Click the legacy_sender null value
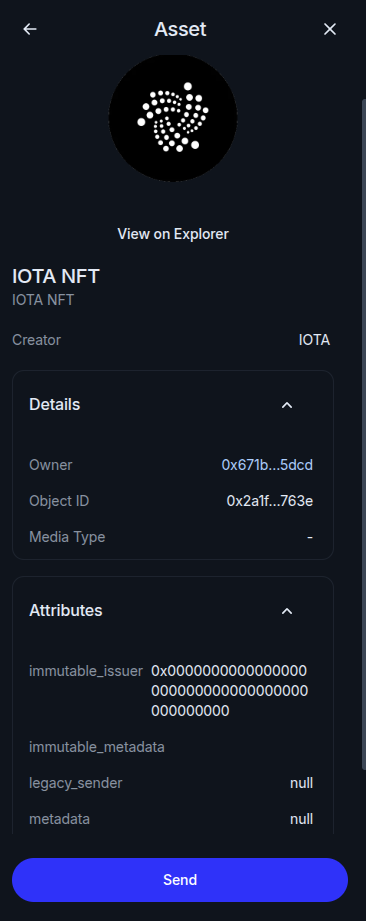Image resolution: width=366 pixels, height=921 pixels. click(x=301, y=783)
